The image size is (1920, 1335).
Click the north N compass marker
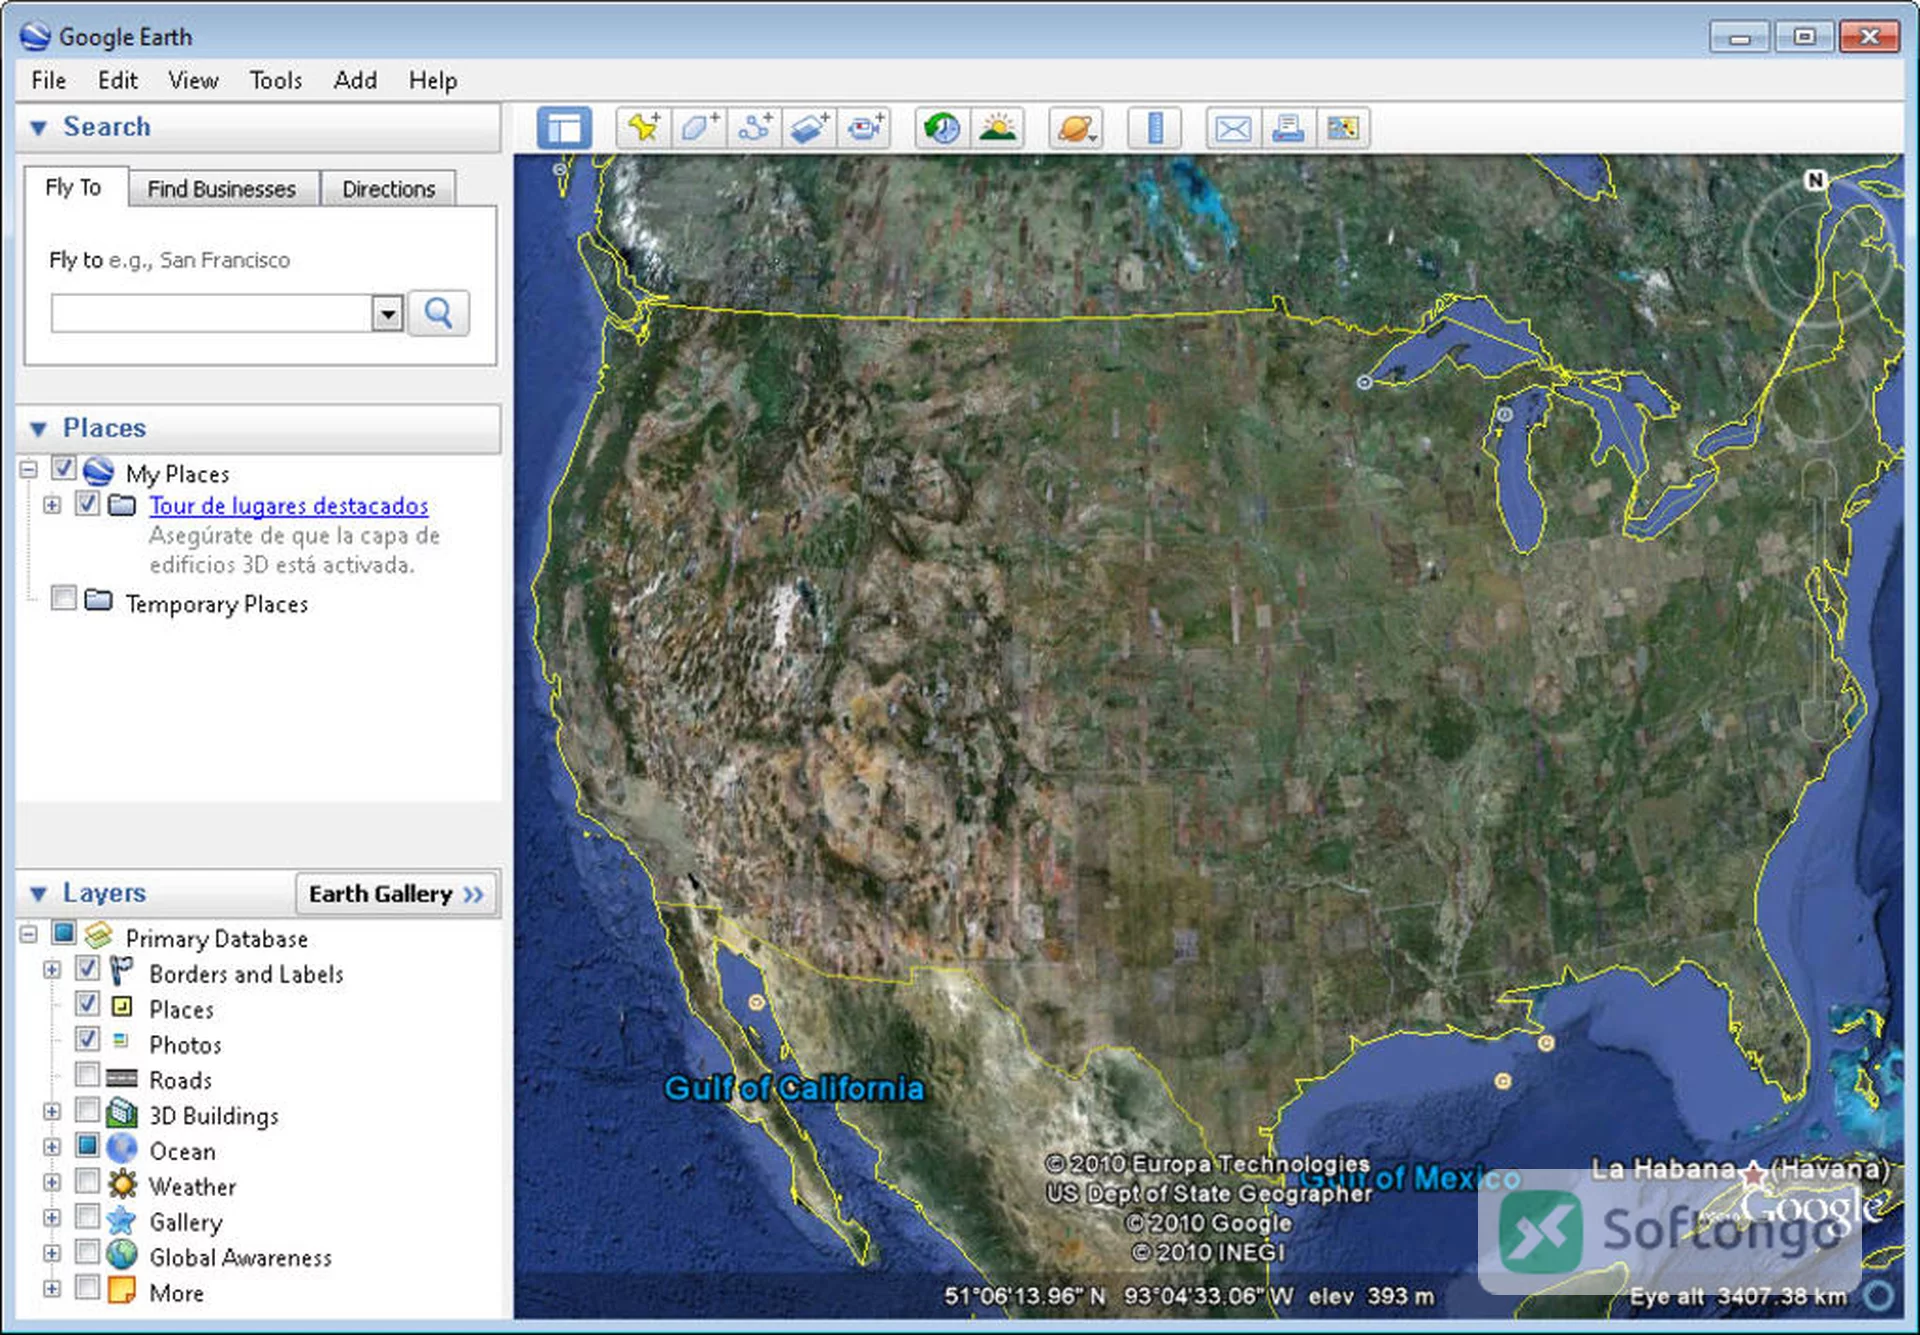point(1815,180)
